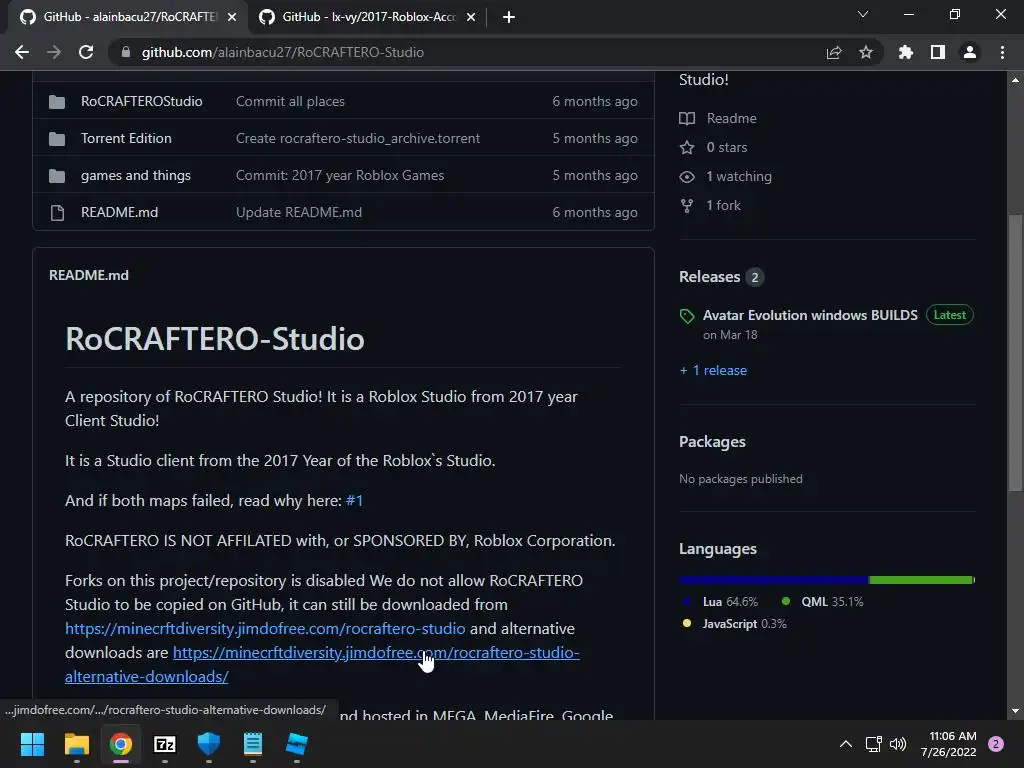
Task: Click the eye icon beside 1 watching
Action: click(687, 176)
